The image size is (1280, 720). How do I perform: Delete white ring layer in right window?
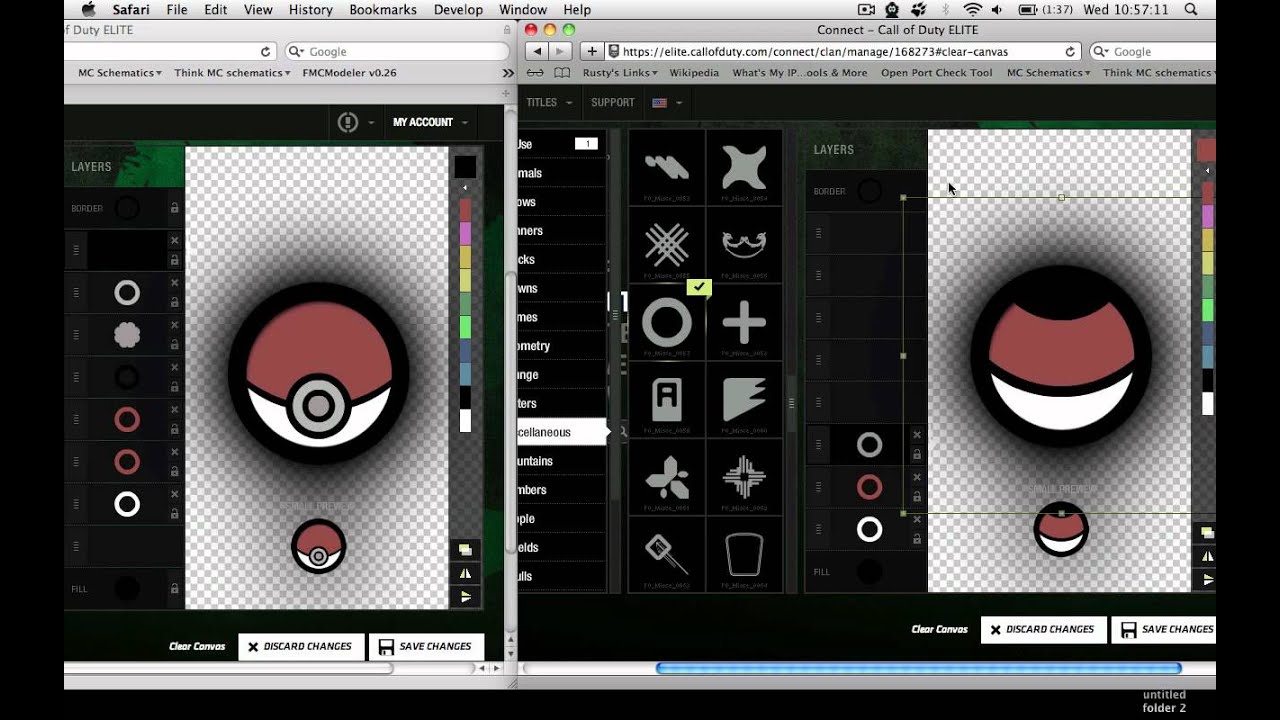[917, 519]
